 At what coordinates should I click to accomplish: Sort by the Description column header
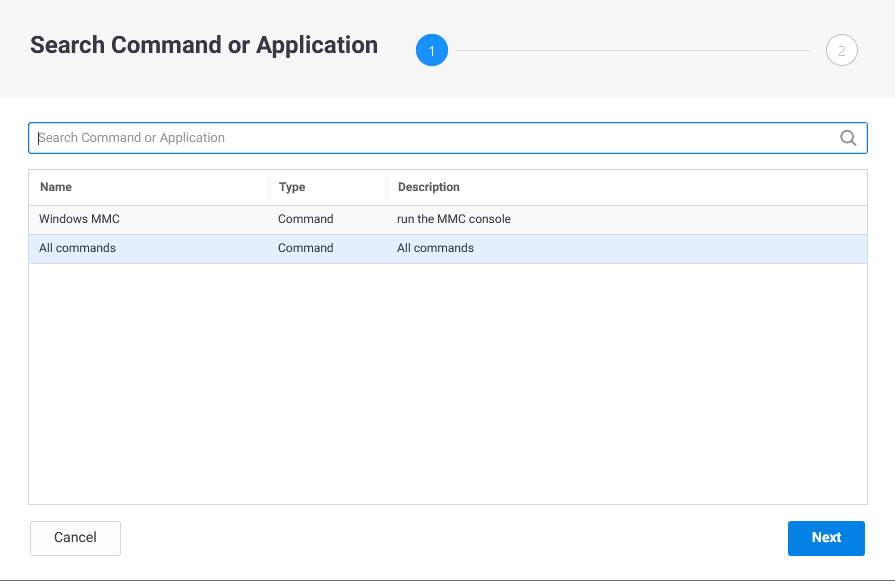428,187
